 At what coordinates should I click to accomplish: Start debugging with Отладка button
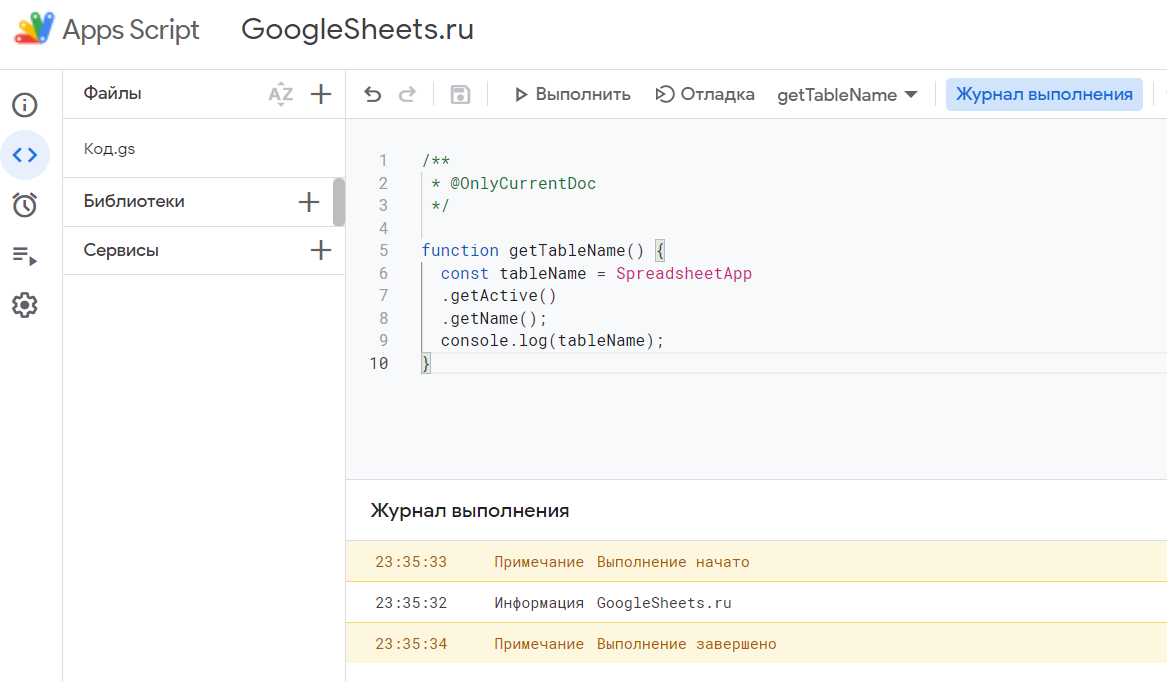tap(705, 95)
